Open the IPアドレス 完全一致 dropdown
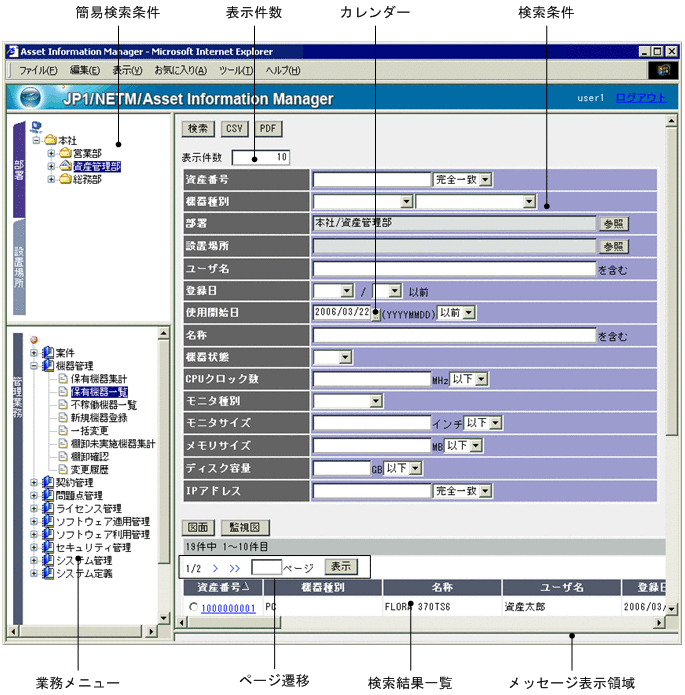 pyautogui.click(x=485, y=491)
